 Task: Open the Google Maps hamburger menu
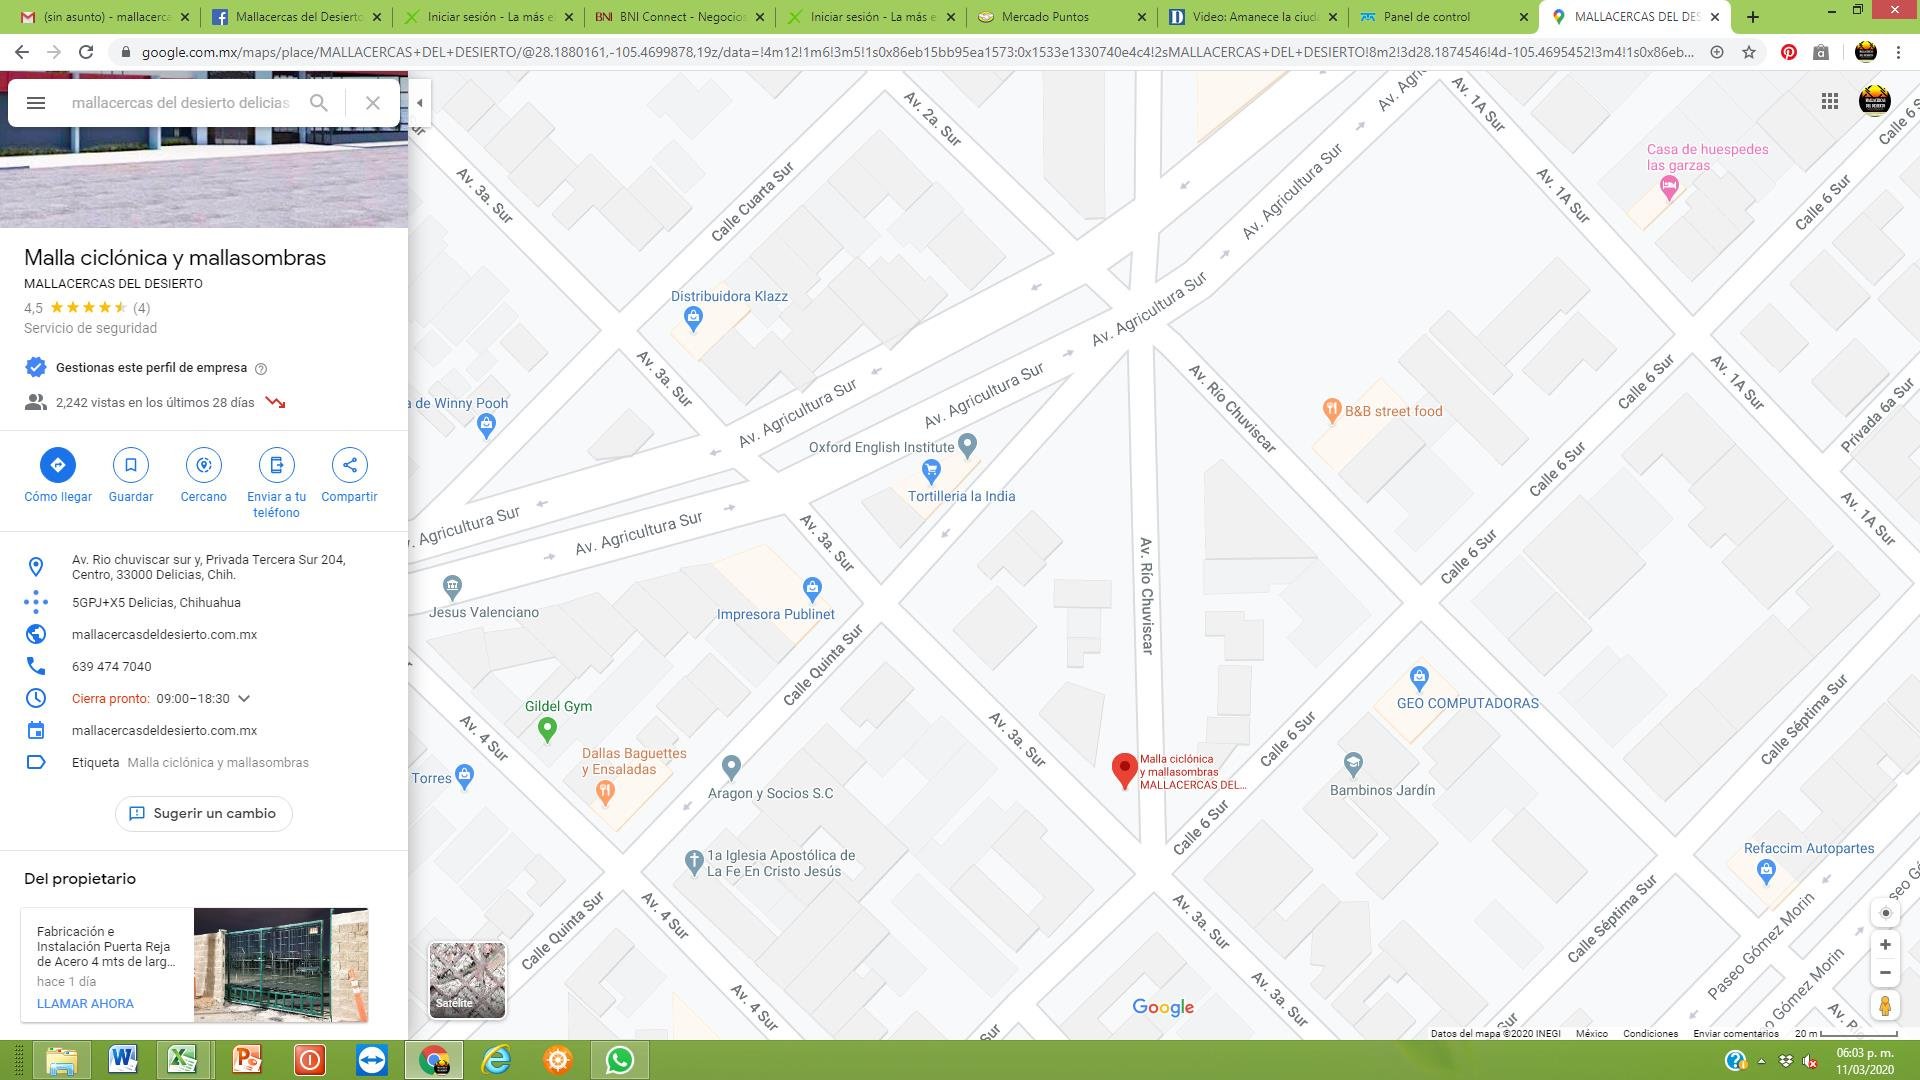click(36, 103)
